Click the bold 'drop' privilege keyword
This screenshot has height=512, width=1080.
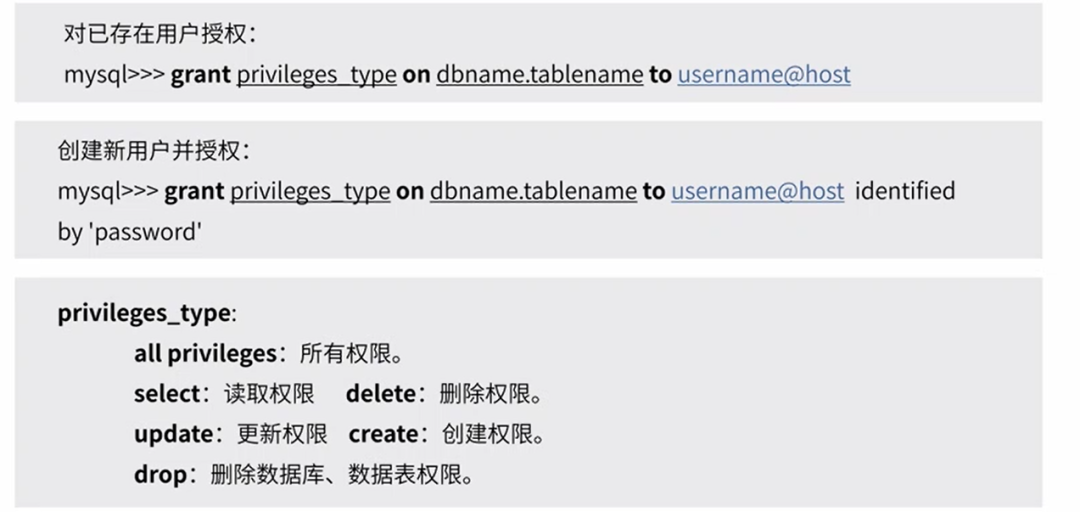click(x=160, y=474)
